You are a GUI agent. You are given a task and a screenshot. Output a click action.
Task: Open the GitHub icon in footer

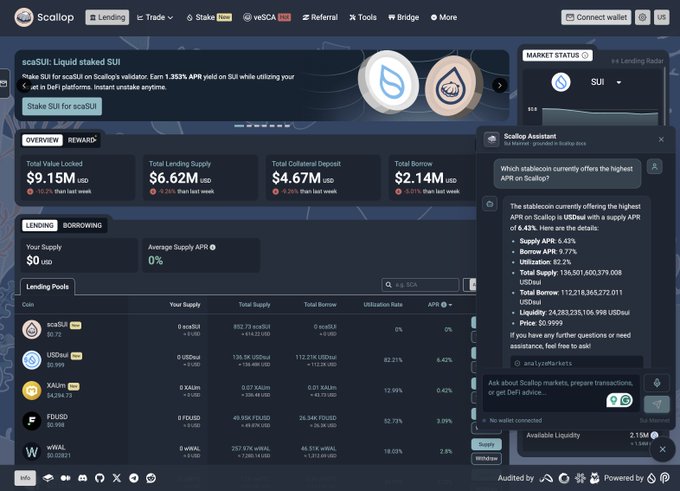pos(100,478)
